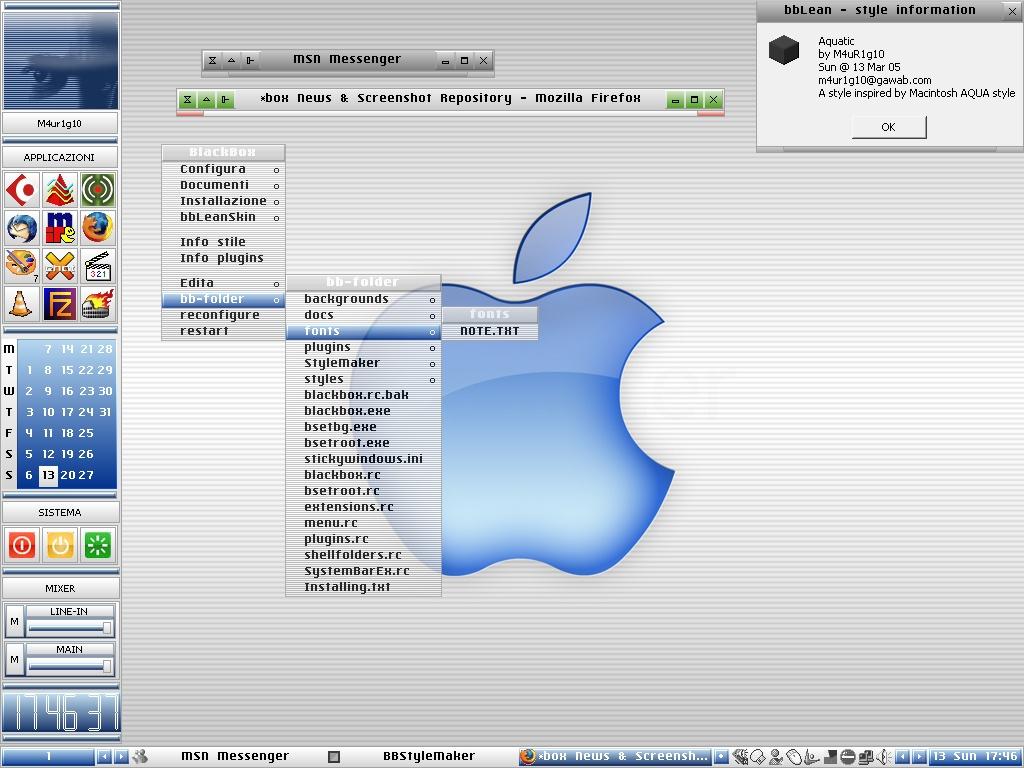Toggle mute M button for MAIN mixer

(x=14, y=659)
